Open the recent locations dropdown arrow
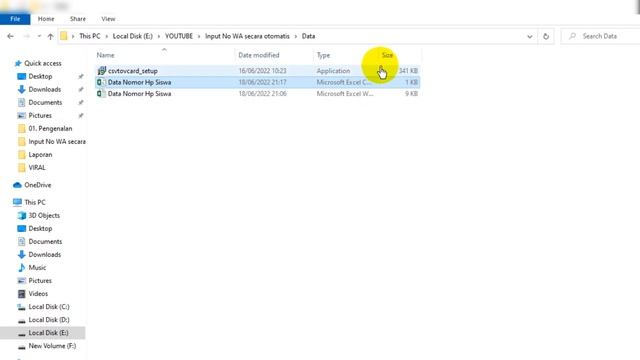 pyautogui.click(x=39, y=36)
